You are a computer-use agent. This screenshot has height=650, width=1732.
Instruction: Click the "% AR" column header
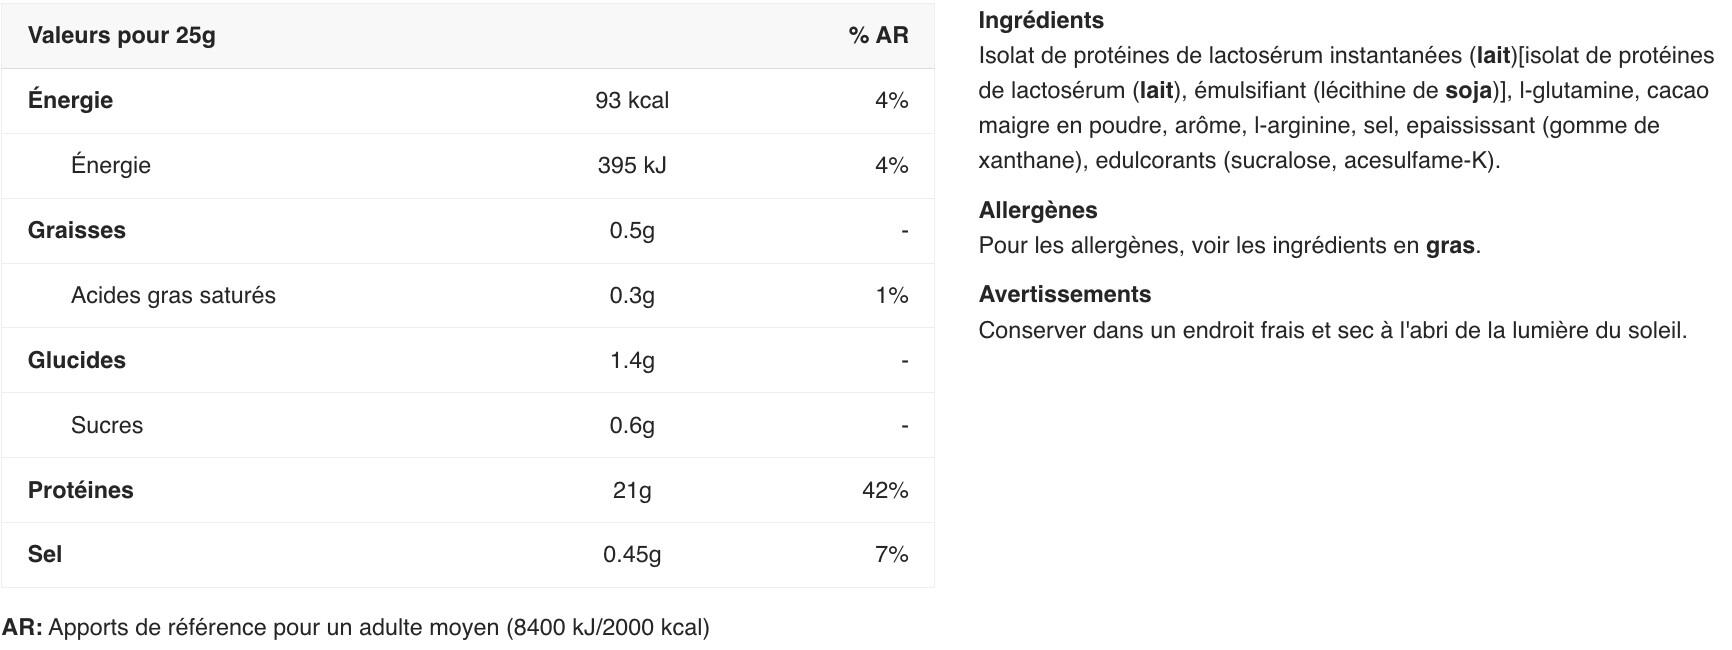pos(878,35)
